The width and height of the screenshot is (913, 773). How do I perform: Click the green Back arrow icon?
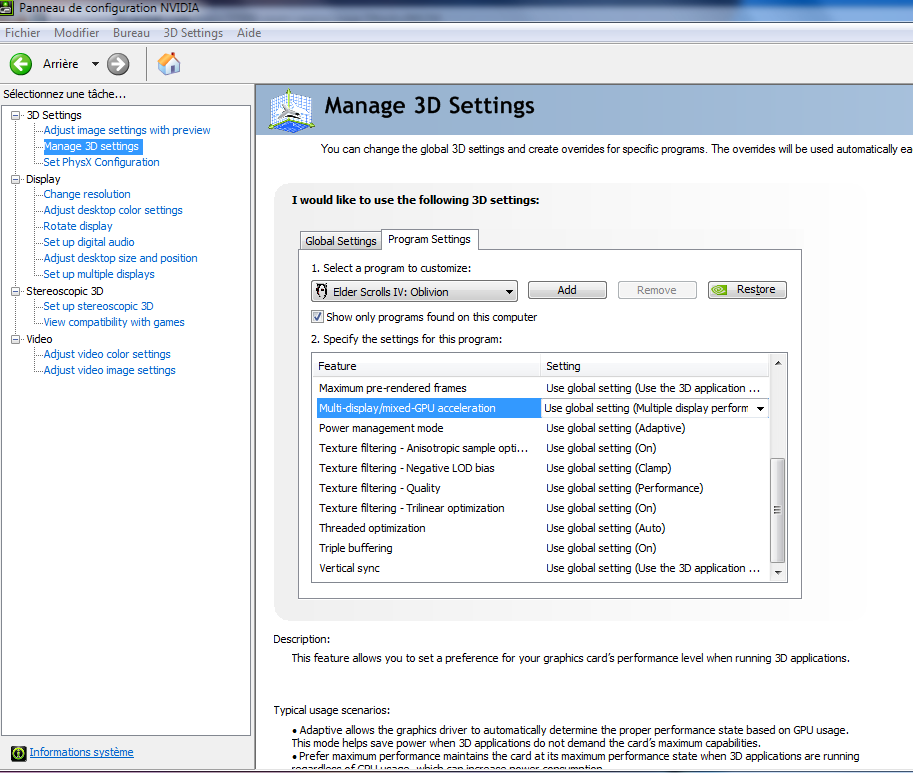[x=21, y=64]
